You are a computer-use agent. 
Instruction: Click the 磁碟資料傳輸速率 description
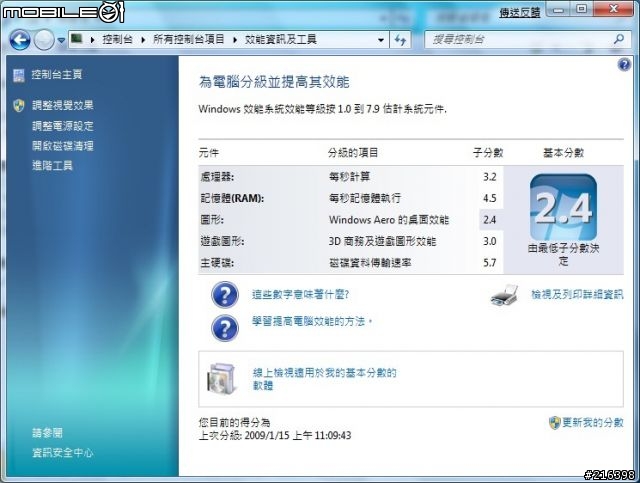point(370,263)
